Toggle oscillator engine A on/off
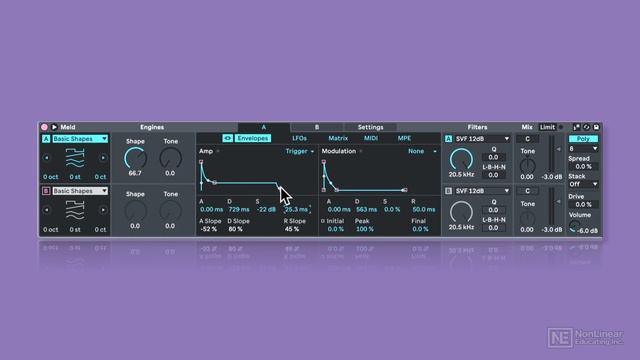The image size is (640, 360). 46,139
